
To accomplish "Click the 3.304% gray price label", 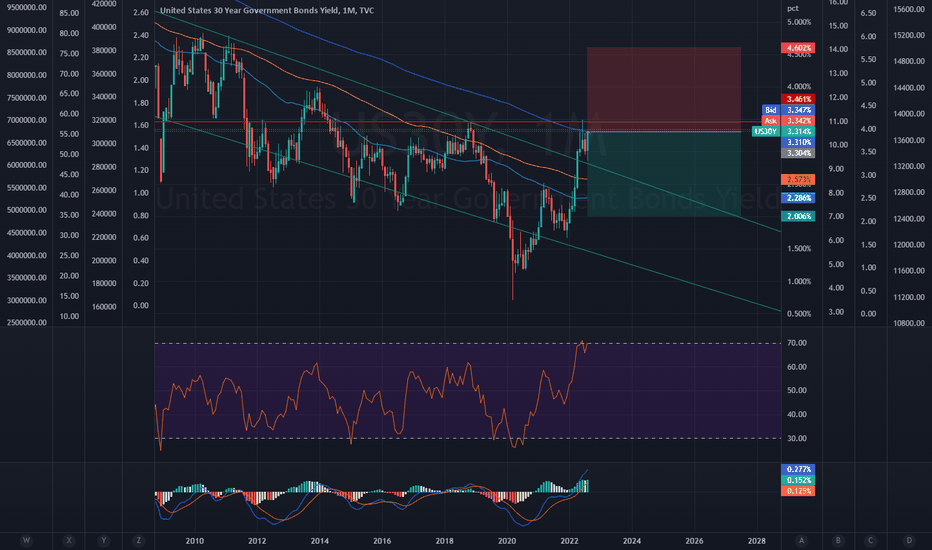I will (x=798, y=153).
